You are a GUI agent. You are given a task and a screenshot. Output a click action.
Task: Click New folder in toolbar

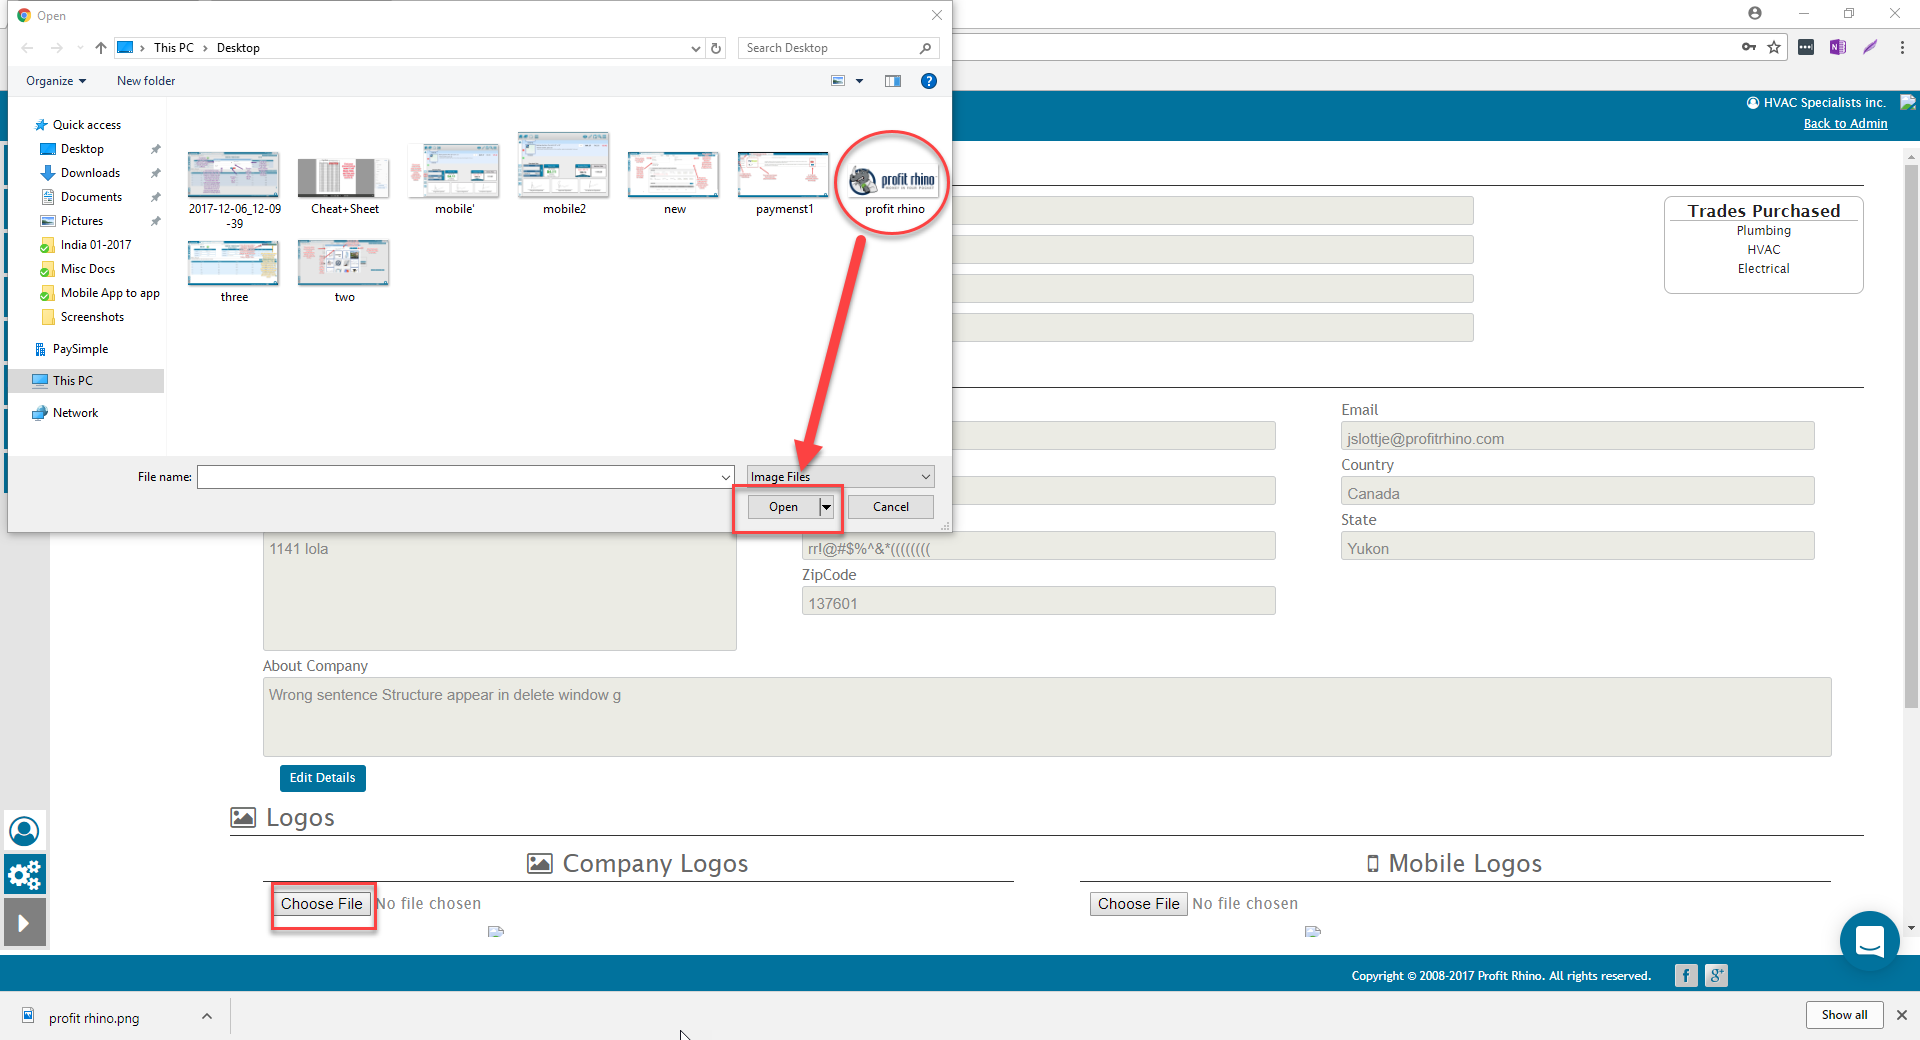pyautogui.click(x=146, y=81)
